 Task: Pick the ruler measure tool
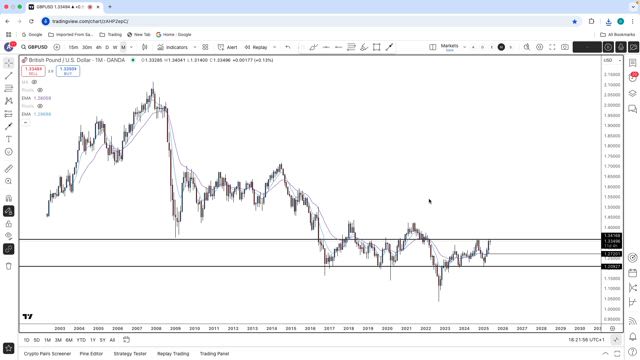coord(9,169)
